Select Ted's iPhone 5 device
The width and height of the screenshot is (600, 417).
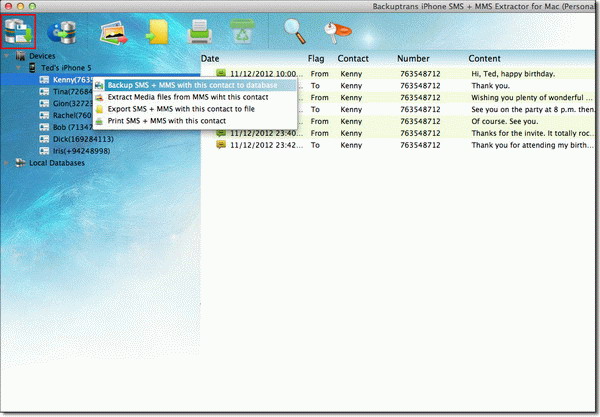66,68
